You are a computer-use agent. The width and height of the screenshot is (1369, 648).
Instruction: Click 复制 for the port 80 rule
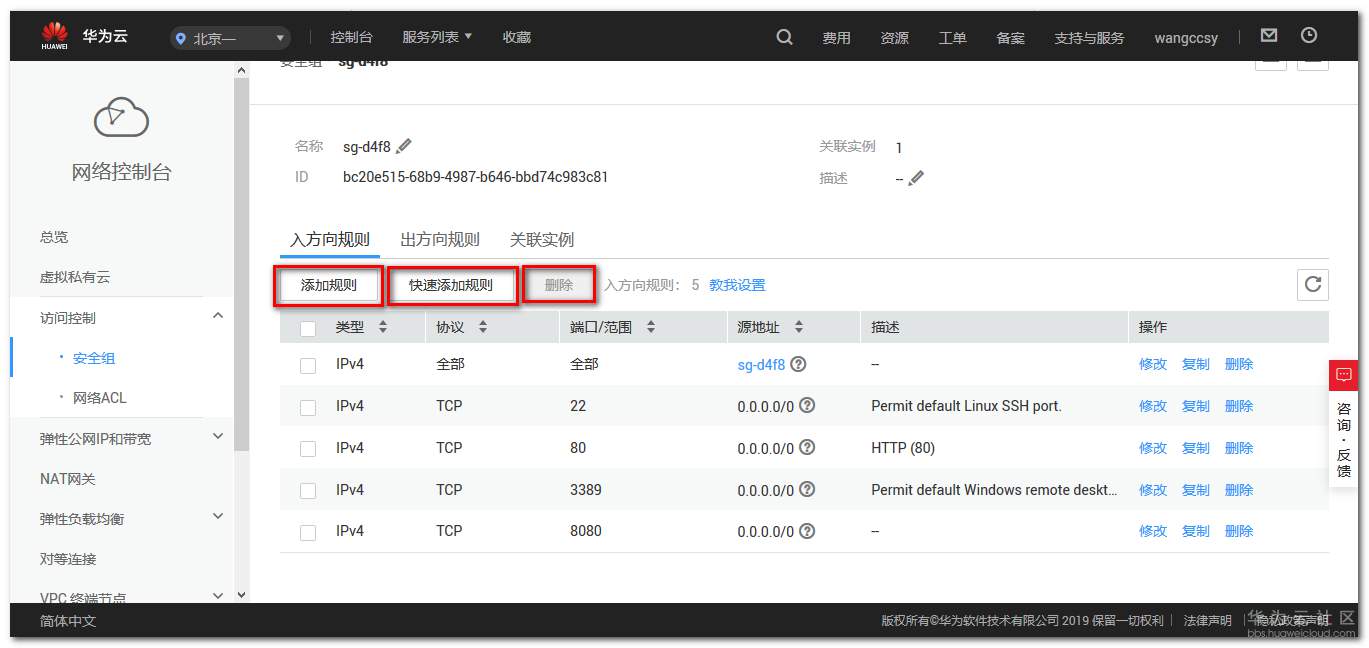(1196, 448)
